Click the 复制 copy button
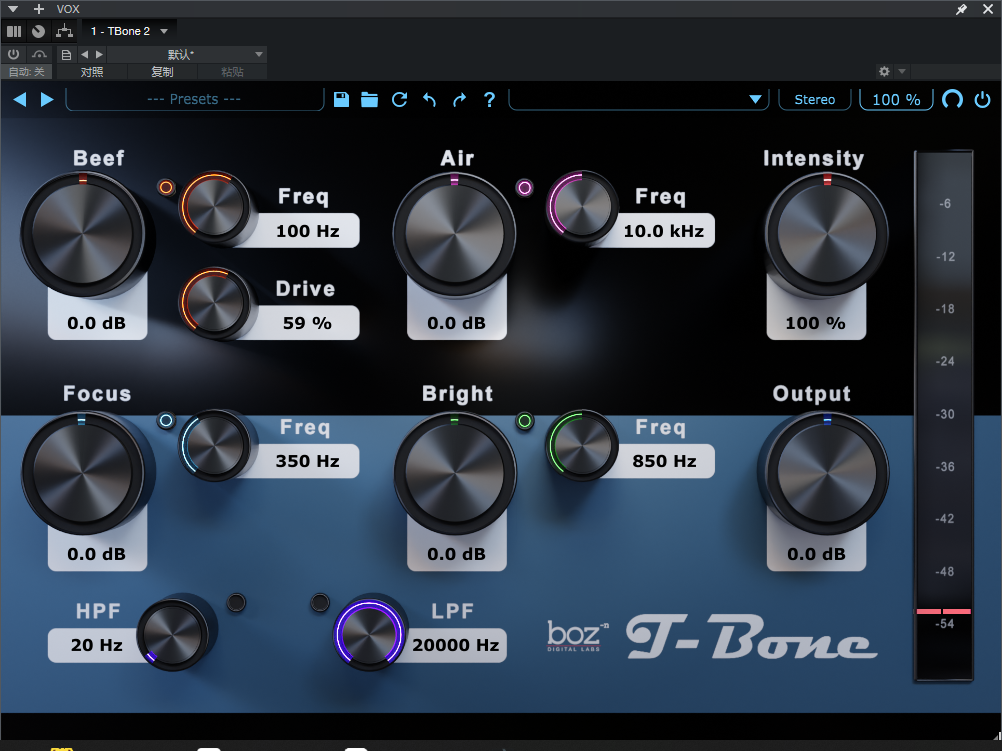 [162, 72]
